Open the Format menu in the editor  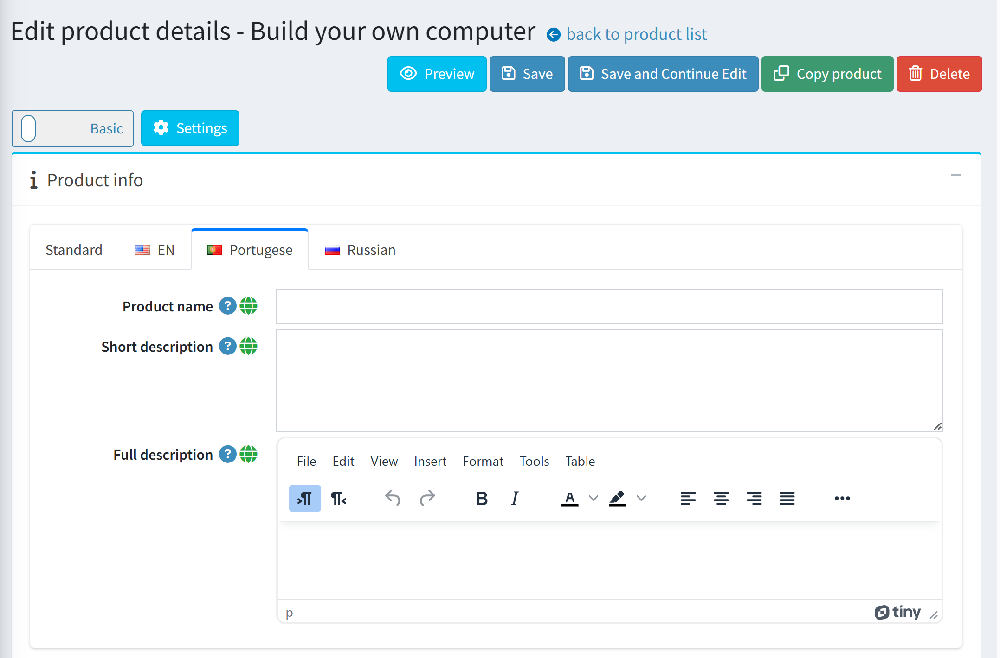click(483, 461)
